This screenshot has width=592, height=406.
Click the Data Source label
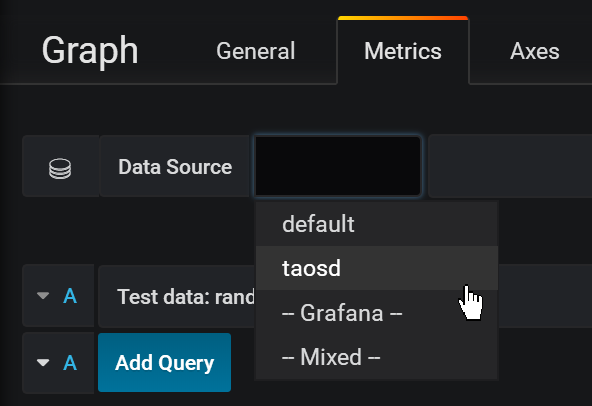pos(175,167)
